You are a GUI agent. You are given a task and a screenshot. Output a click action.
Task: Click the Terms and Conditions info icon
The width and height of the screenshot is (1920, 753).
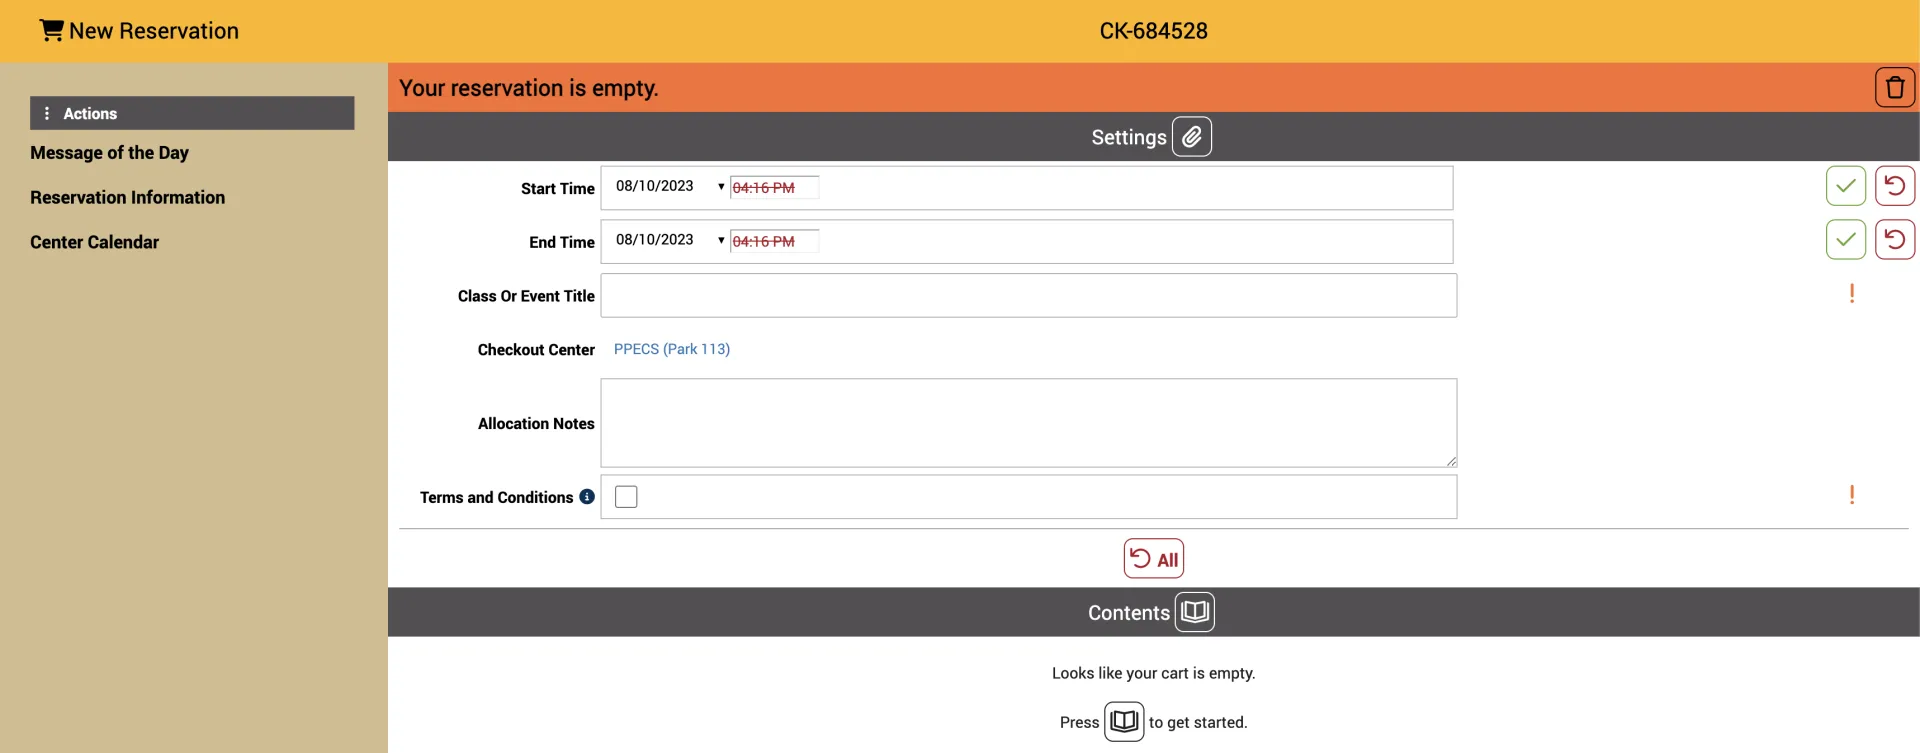coord(587,497)
